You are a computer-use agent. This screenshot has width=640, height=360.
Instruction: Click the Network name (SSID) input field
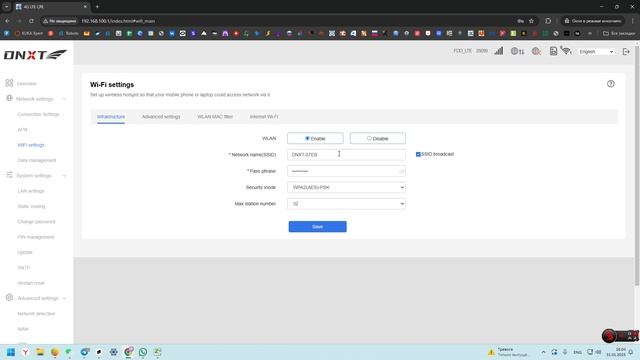tap(346, 155)
